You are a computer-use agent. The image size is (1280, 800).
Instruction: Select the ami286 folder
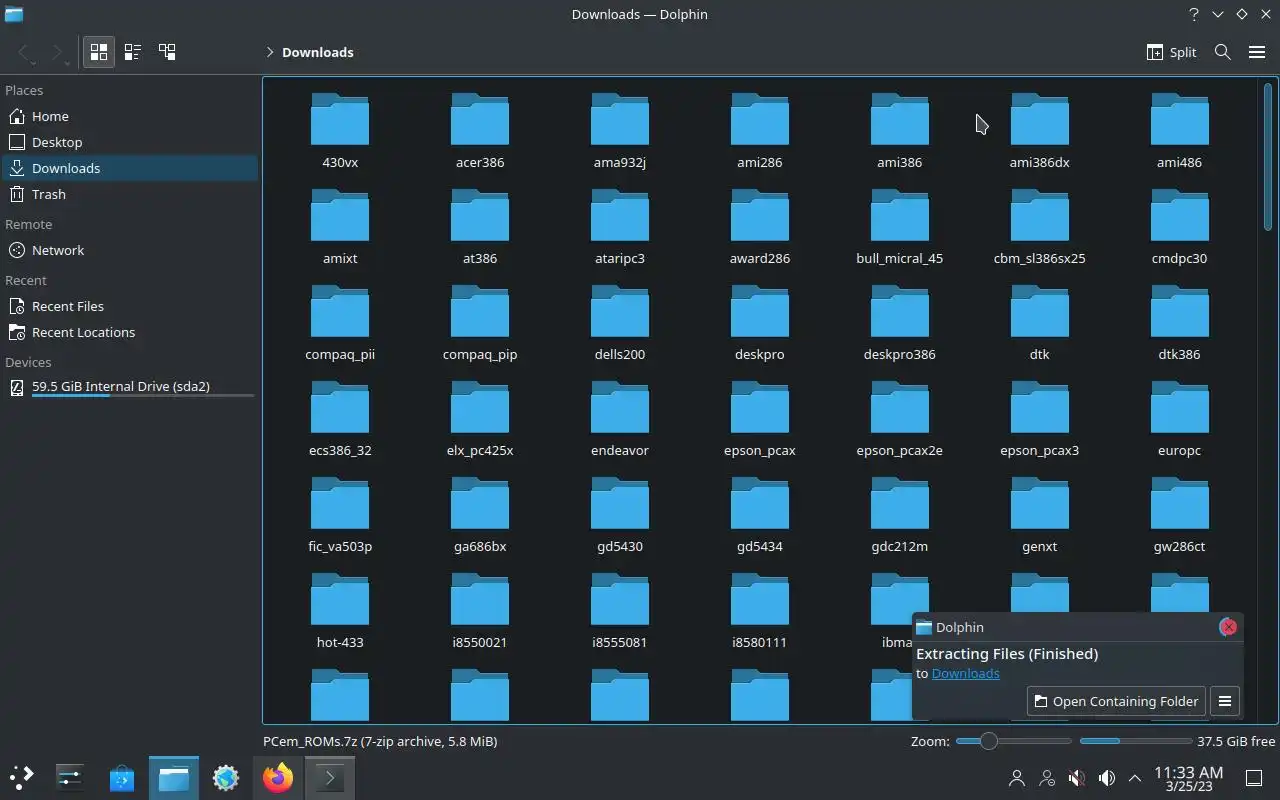click(x=760, y=131)
